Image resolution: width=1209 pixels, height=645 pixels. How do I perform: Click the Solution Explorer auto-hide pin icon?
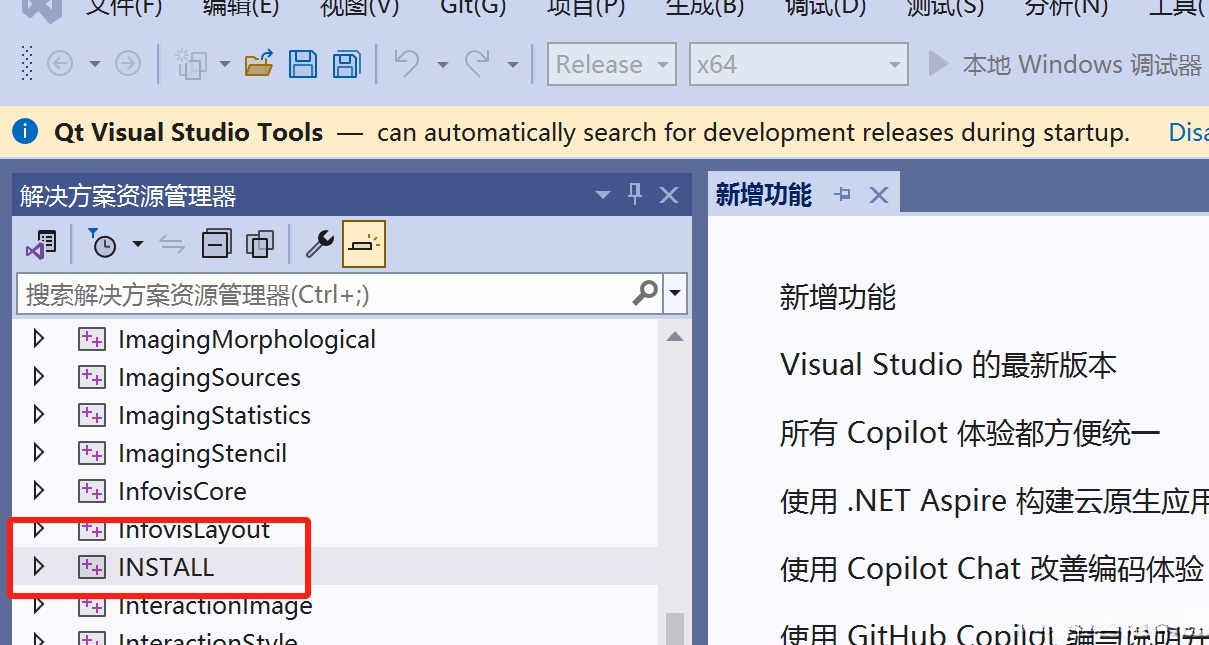[635, 194]
